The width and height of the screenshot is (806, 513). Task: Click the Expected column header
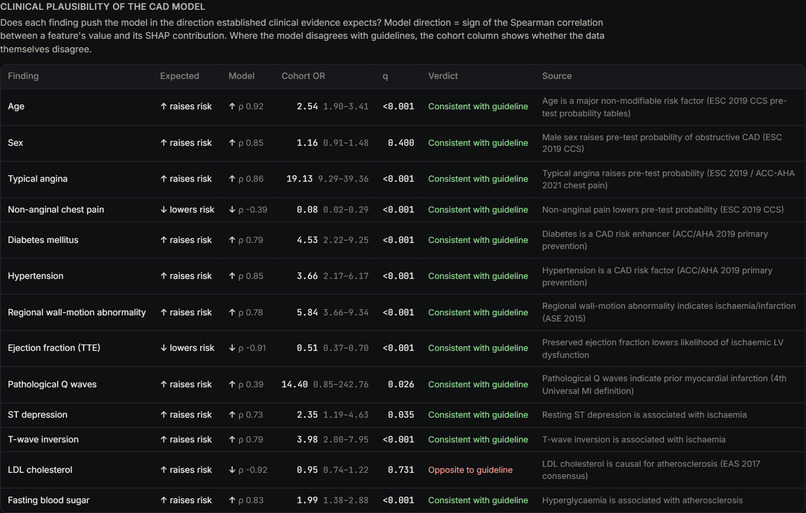pyautogui.click(x=179, y=76)
